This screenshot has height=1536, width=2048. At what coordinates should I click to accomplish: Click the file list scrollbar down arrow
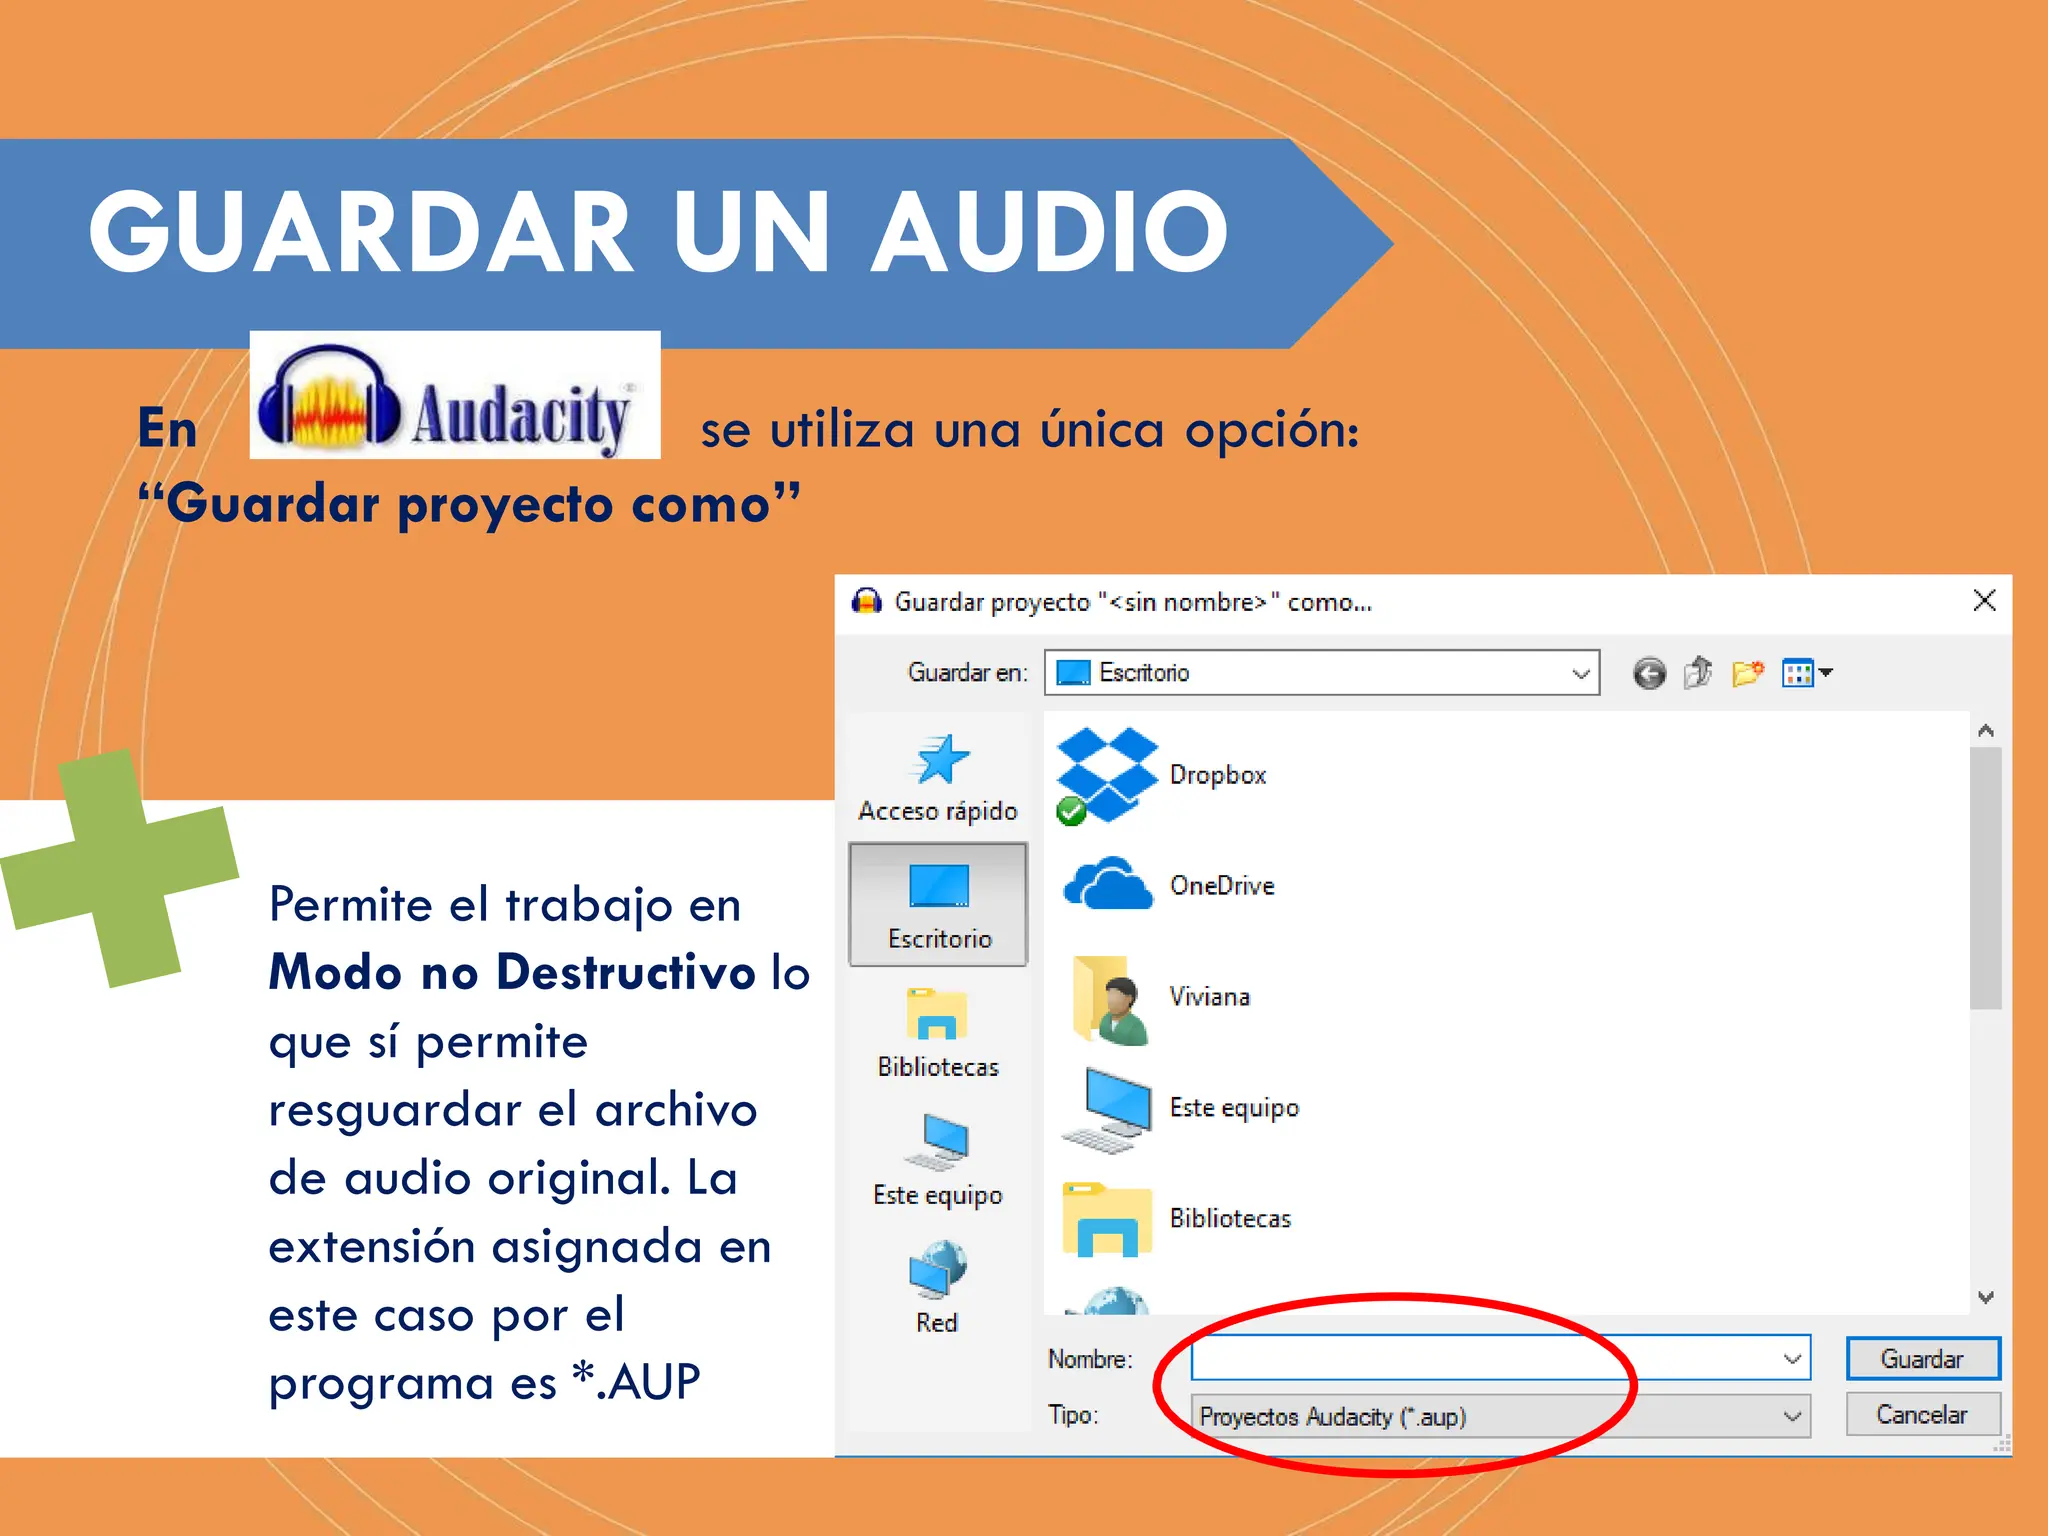coord(1986,1297)
